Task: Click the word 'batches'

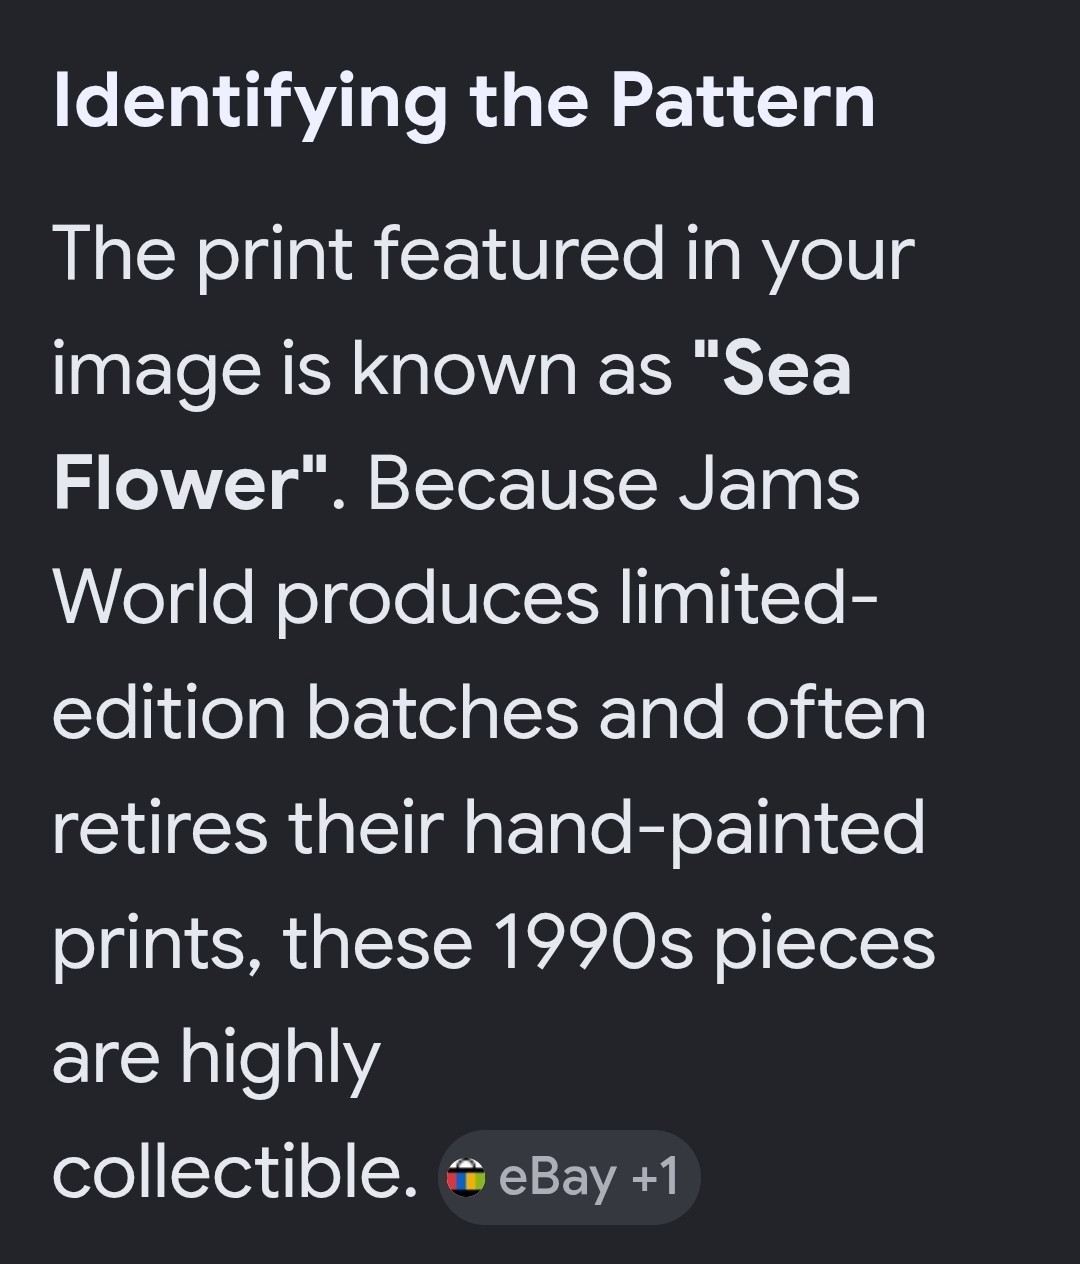Action: tap(442, 713)
